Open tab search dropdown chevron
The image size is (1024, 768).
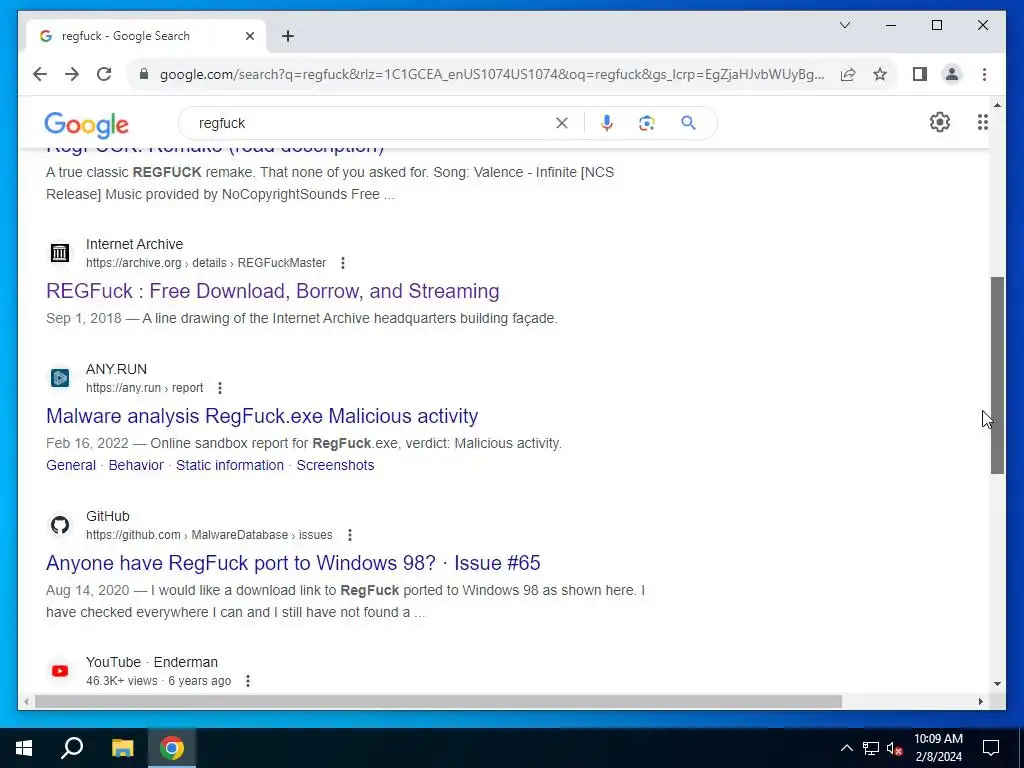[845, 25]
